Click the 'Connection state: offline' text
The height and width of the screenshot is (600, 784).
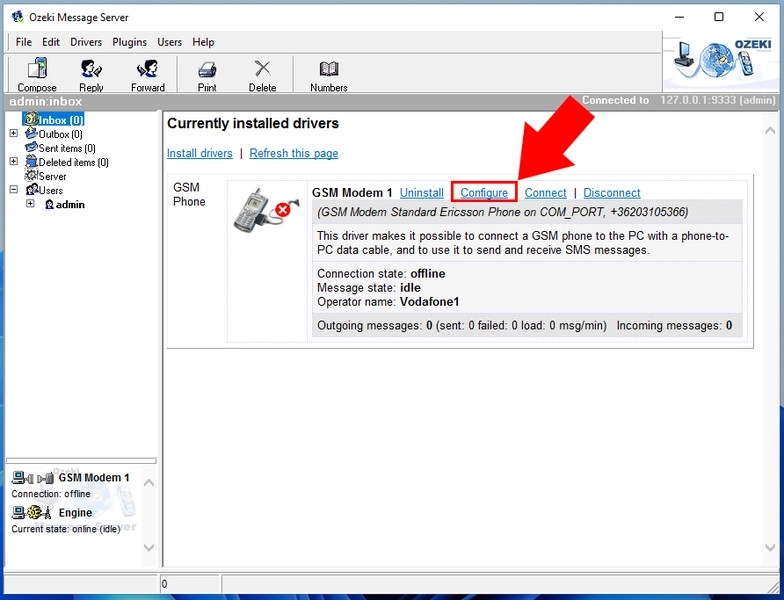[381, 274]
